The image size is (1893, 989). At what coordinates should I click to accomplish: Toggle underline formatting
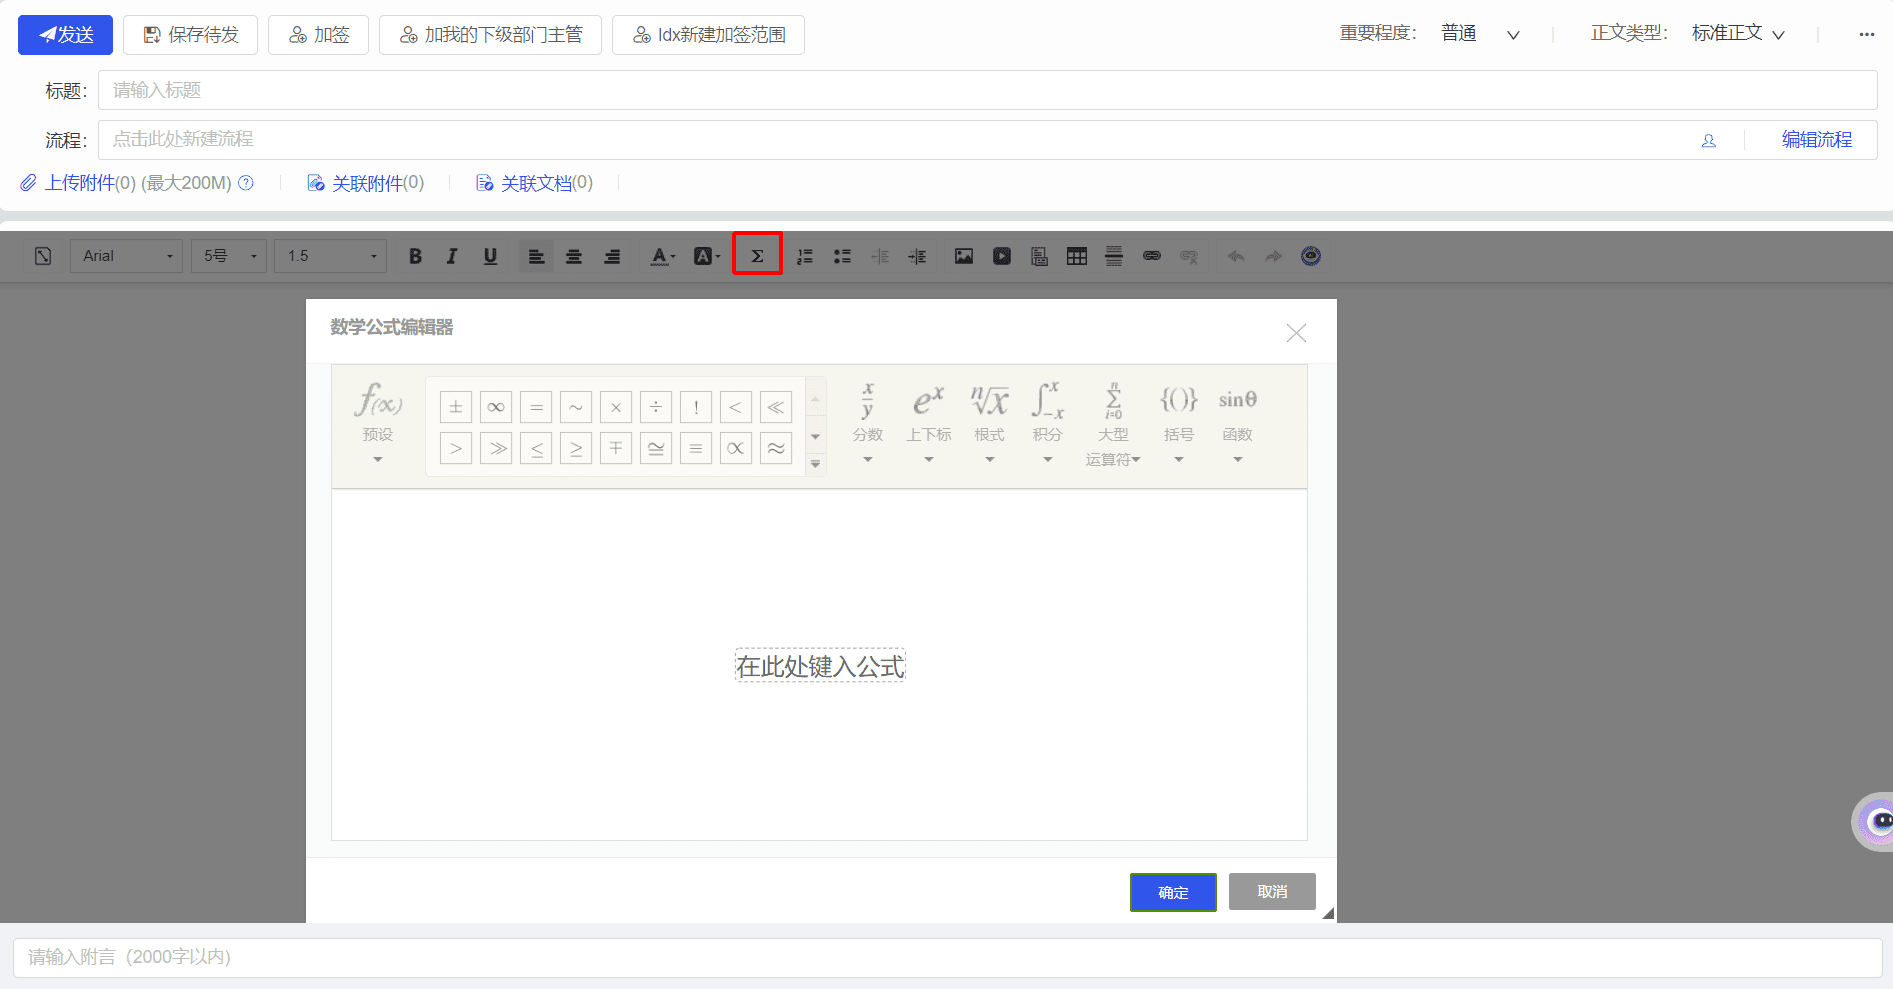coord(490,256)
